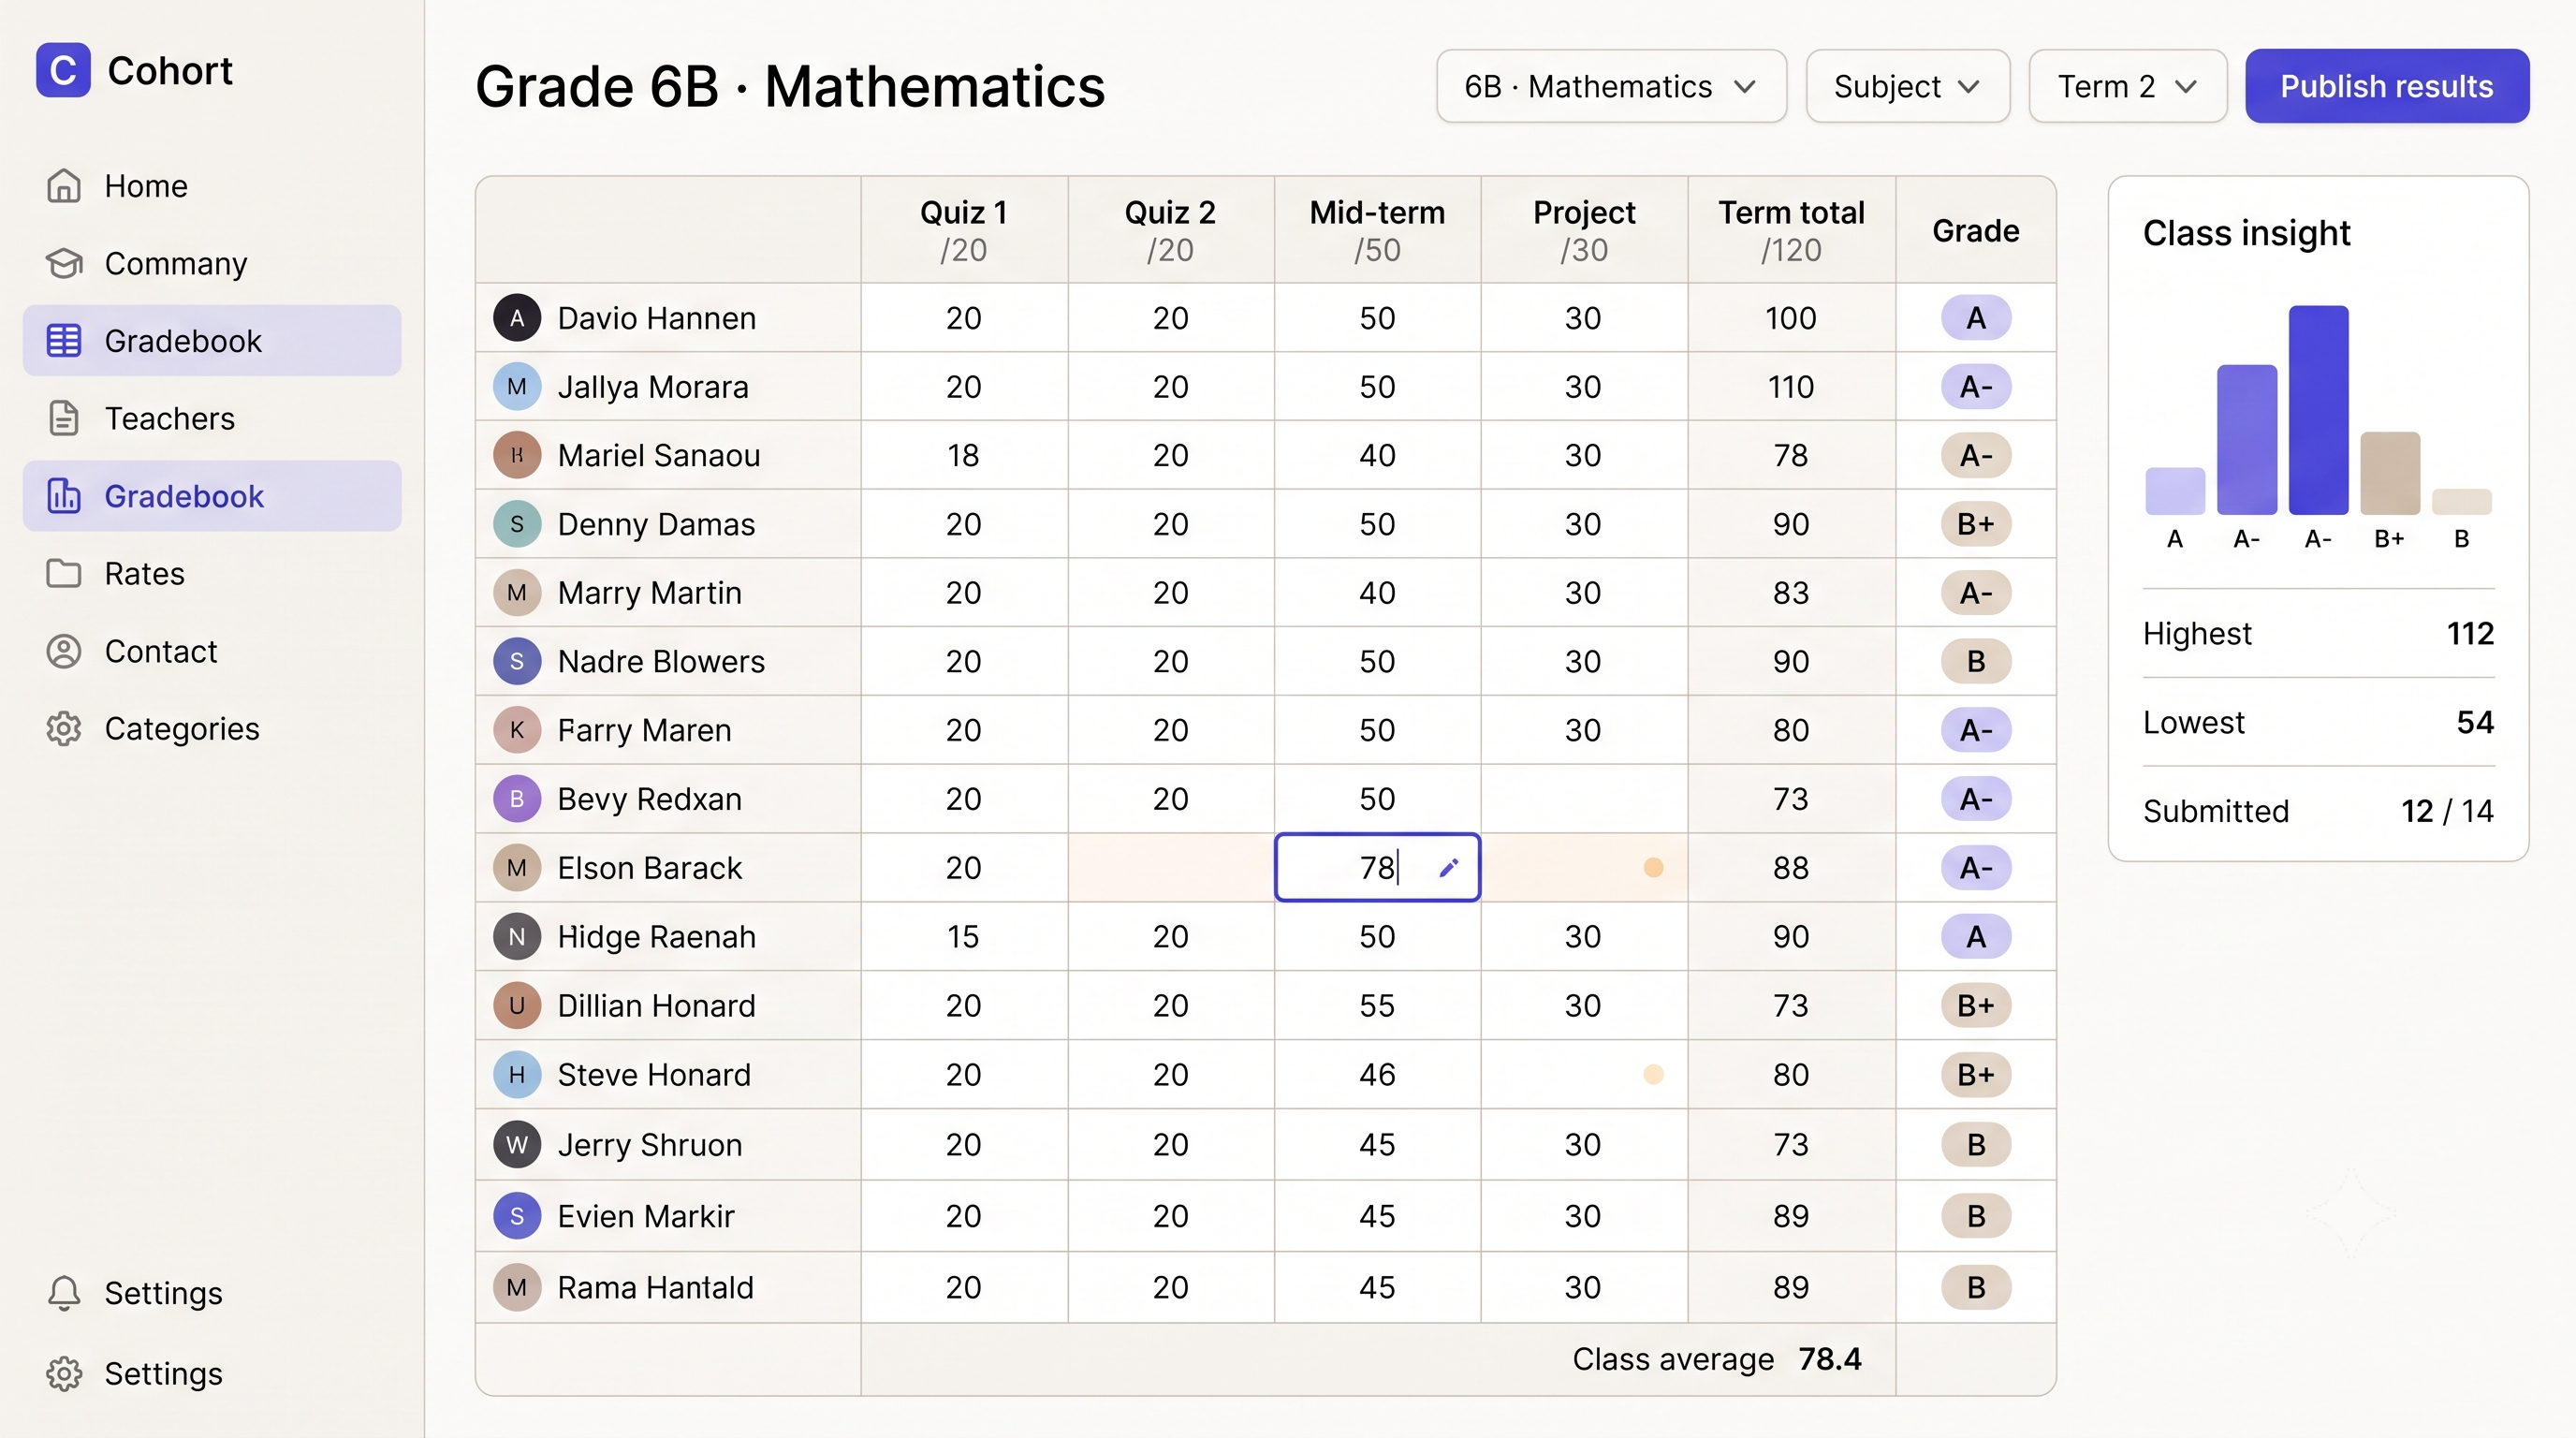
Task: Open Contact in the sidebar
Action: [x=212, y=651]
